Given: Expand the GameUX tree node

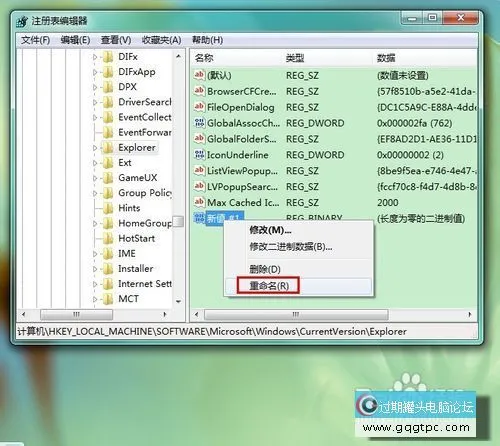Looking at the screenshot, I should point(95,178).
